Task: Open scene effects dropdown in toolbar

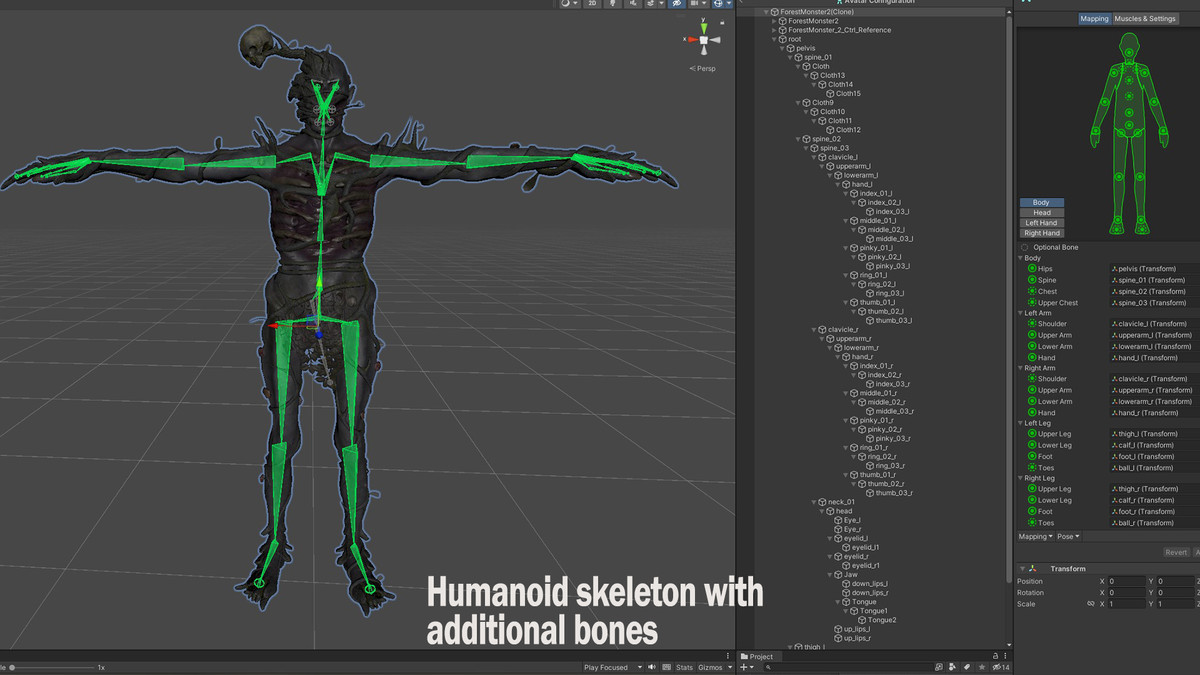Action: 661,3
